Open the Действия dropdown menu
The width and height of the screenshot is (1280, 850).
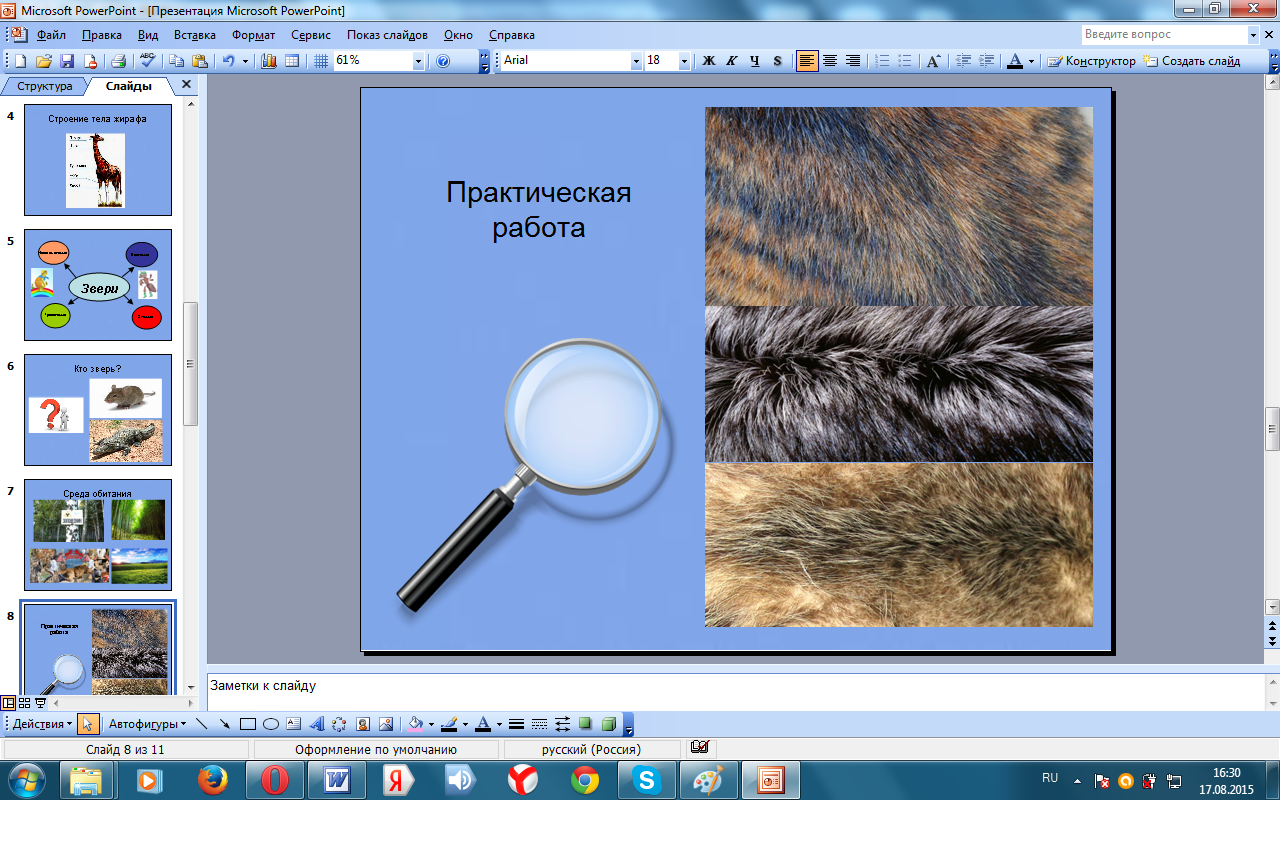point(42,724)
